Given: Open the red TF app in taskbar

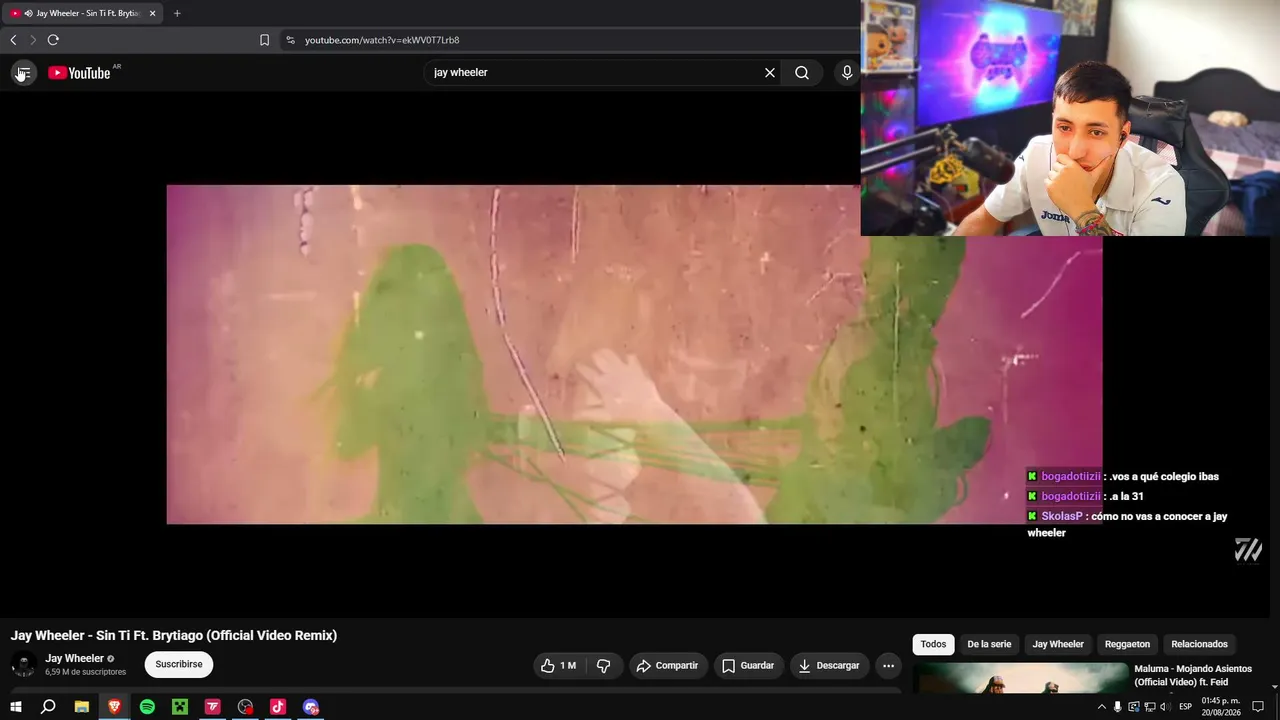Looking at the screenshot, I should pos(212,707).
